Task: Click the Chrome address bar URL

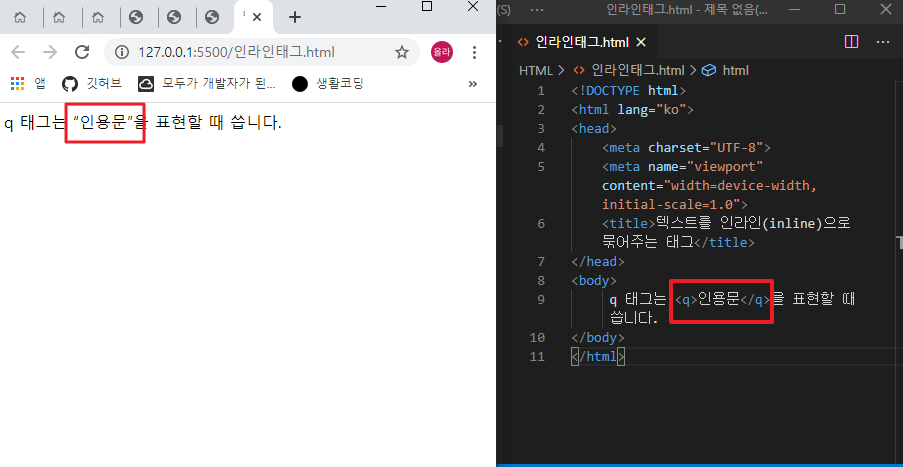Action: (x=236, y=52)
